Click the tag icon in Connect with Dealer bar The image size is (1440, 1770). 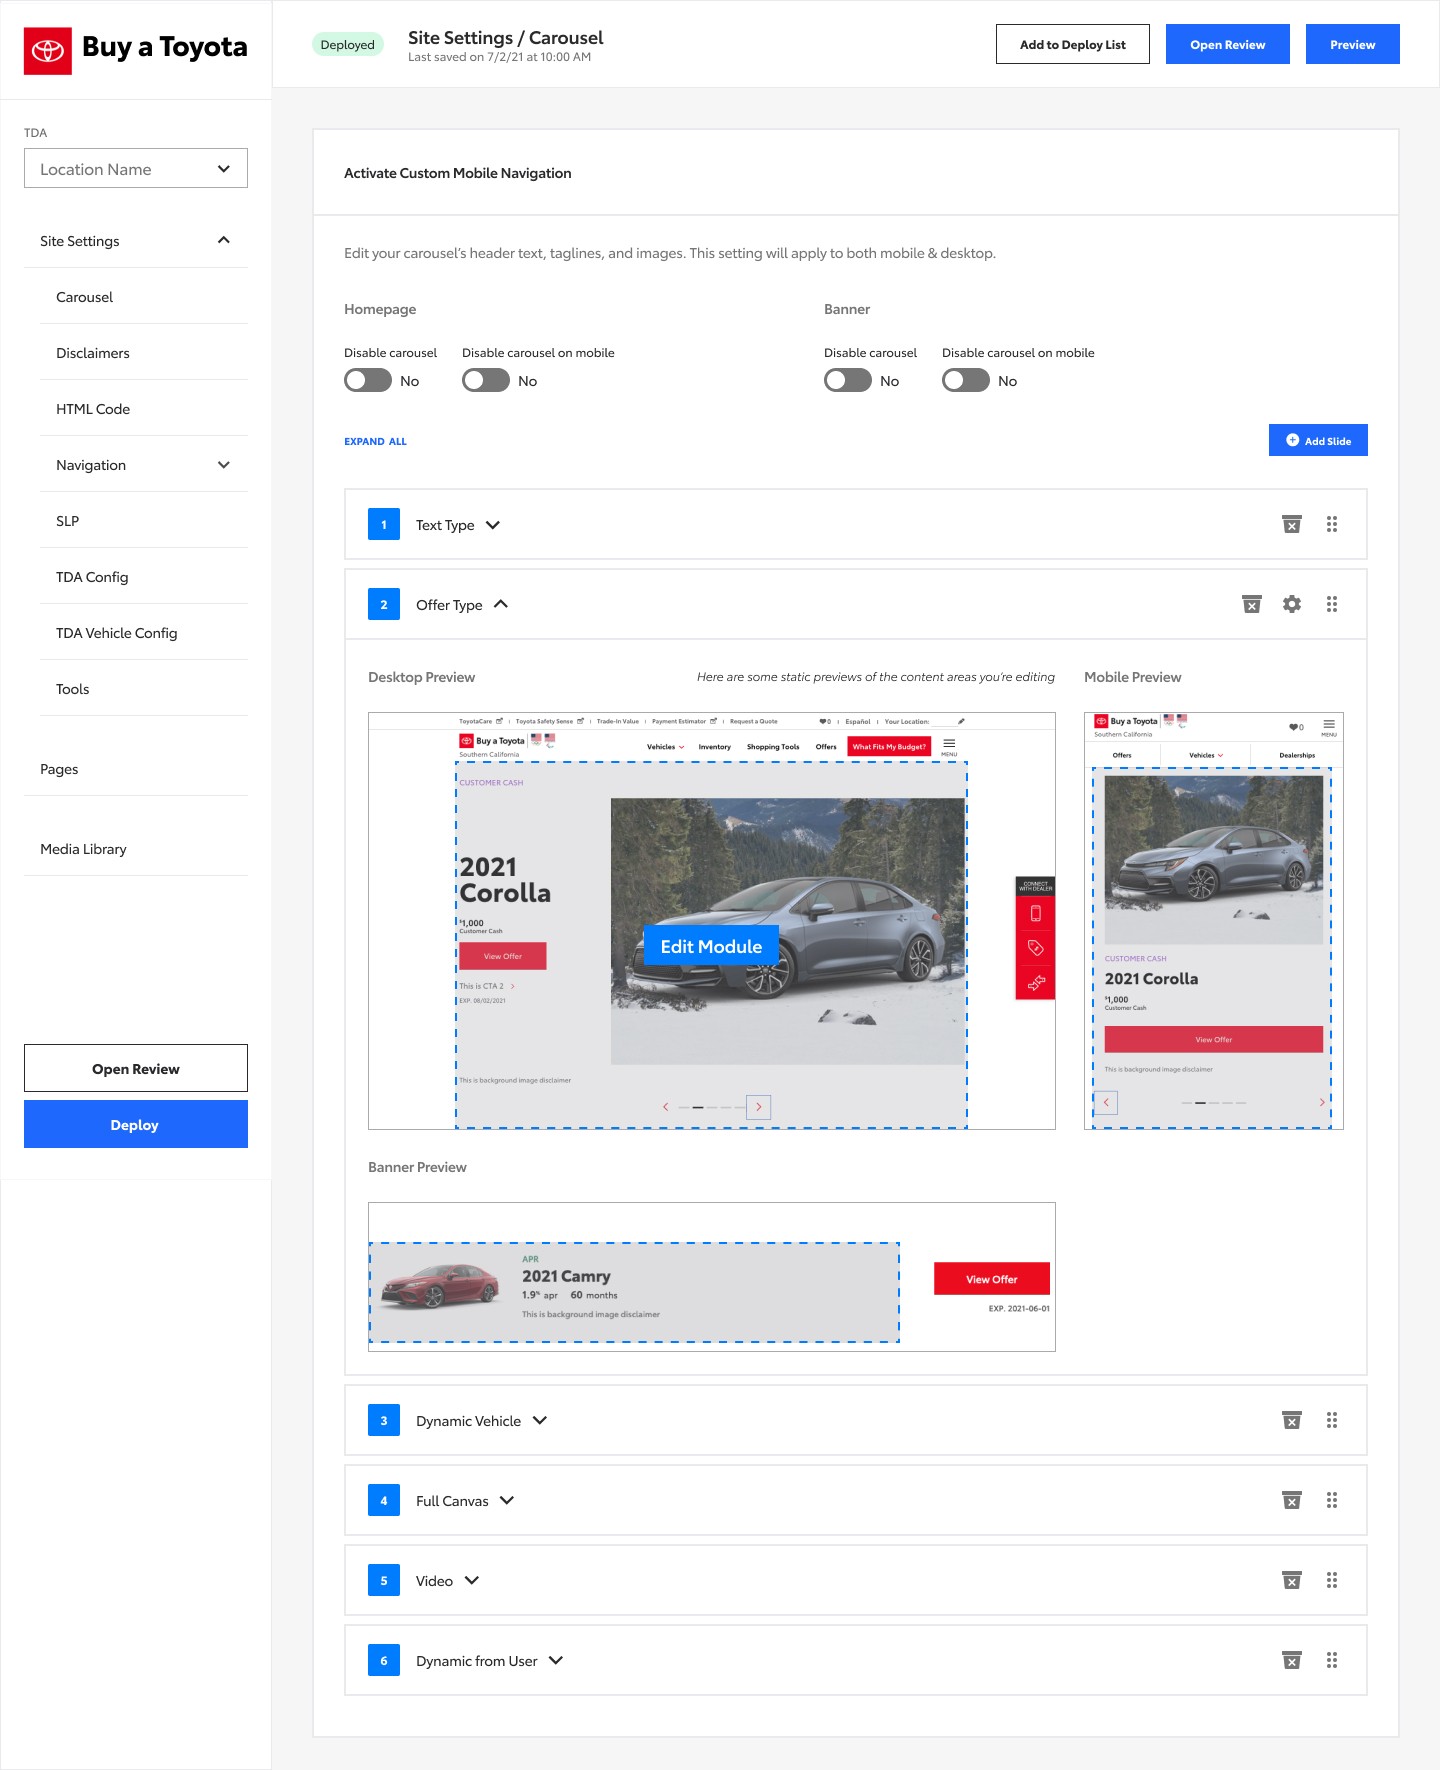pyautogui.click(x=1036, y=948)
